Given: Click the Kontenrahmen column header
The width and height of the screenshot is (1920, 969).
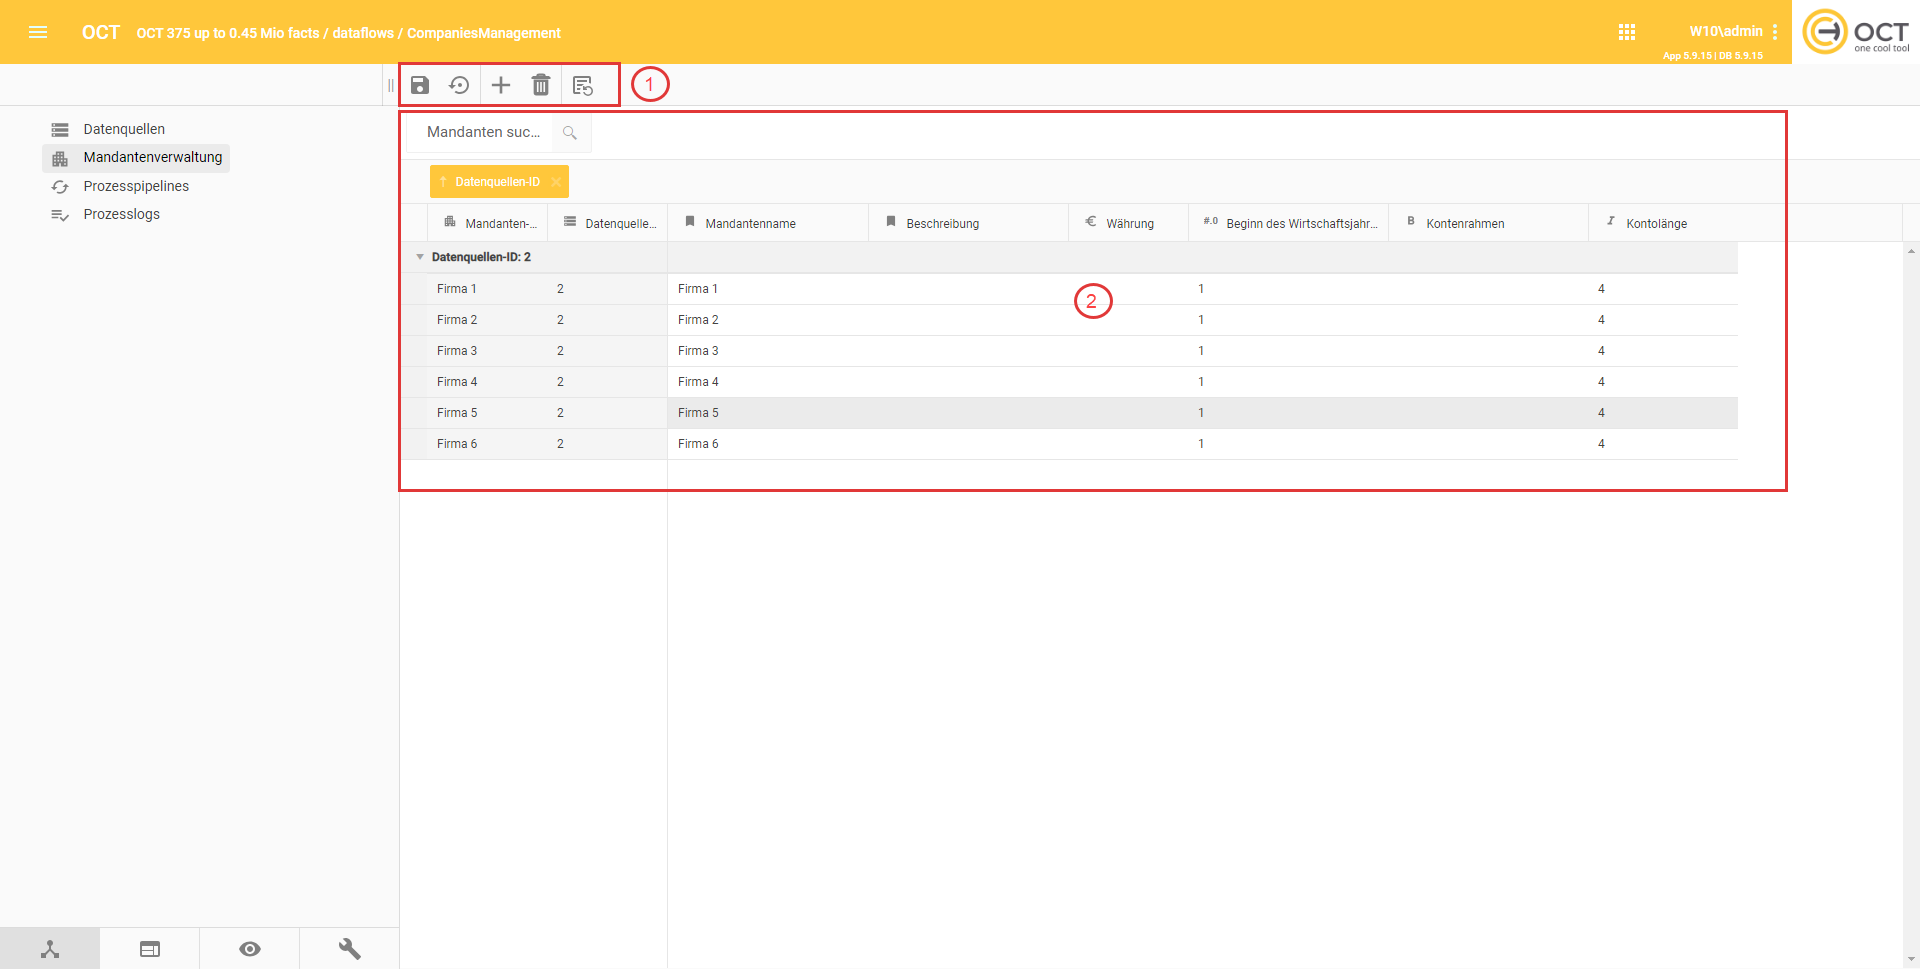Looking at the screenshot, I should (1464, 224).
